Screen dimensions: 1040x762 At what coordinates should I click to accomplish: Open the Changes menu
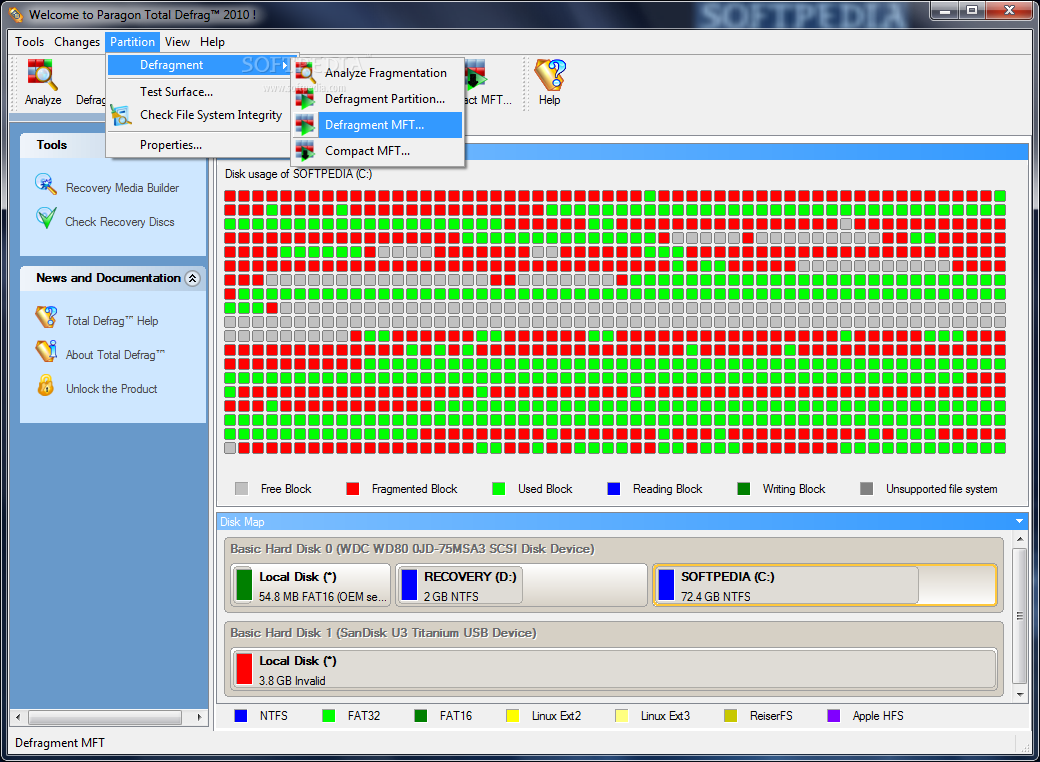click(x=77, y=42)
